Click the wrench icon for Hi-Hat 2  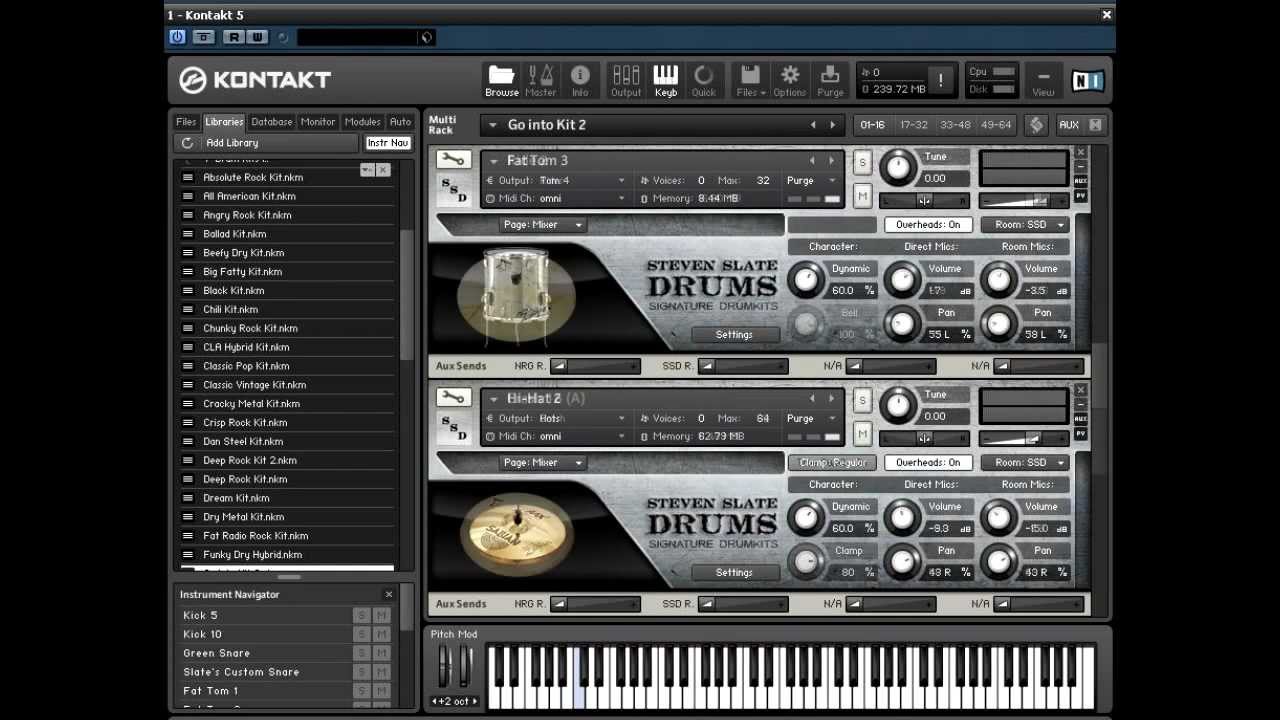(x=453, y=397)
